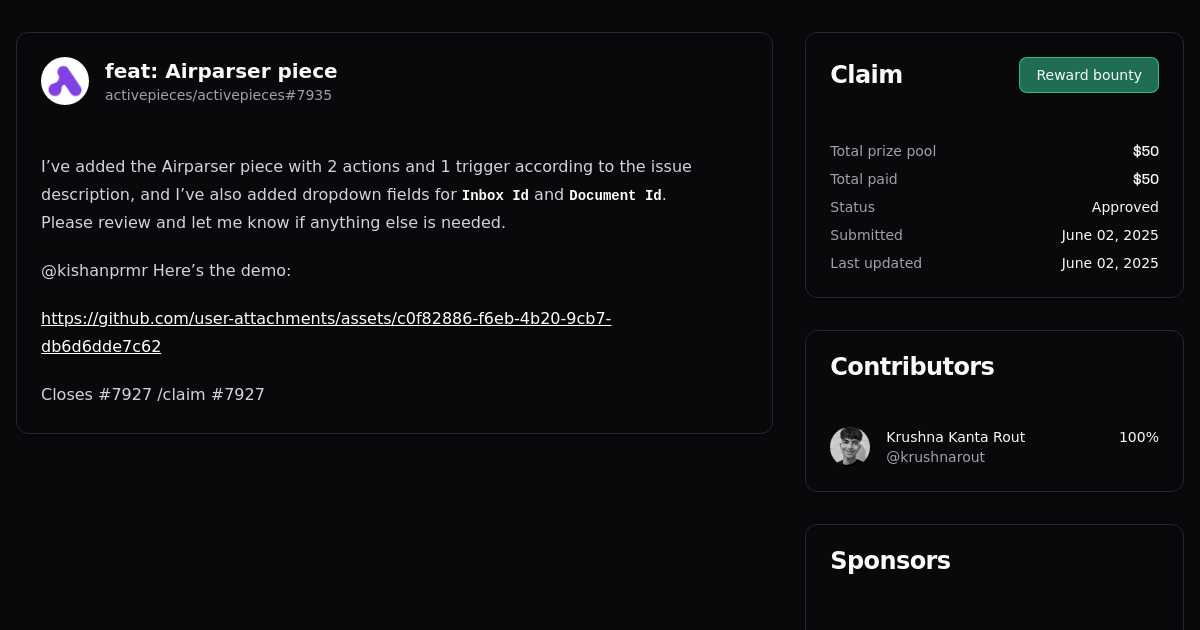Click the "Closes #7927 /claim #7927" line
Screen dimensions: 1200x630
point(153,394)
